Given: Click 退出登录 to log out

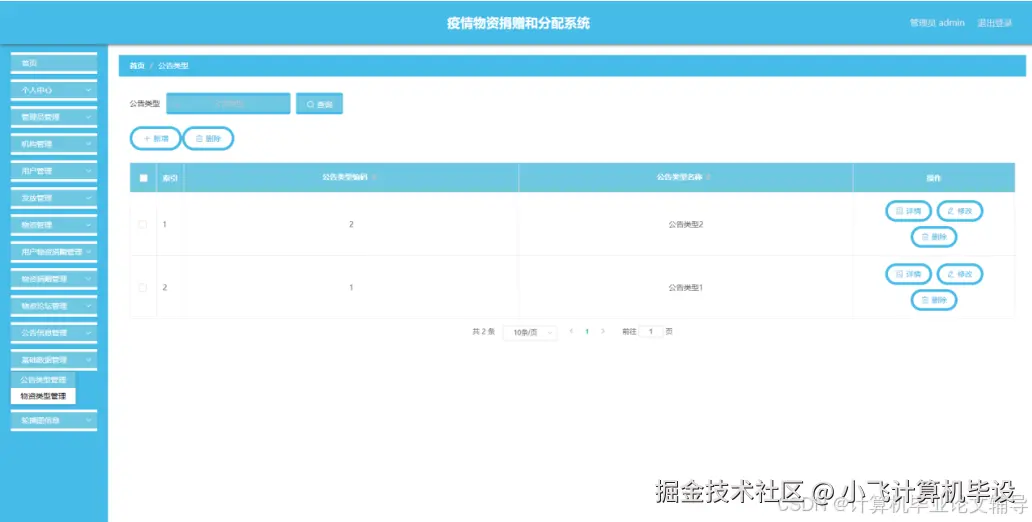Looking at the screenshot, I should (x=994, y=23).
